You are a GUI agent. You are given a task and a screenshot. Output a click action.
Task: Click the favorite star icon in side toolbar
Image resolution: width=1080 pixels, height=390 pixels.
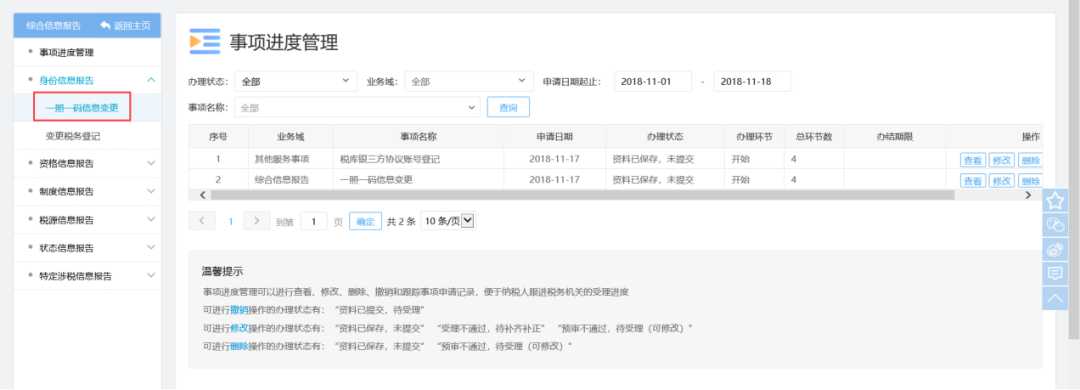(1055, 201)
